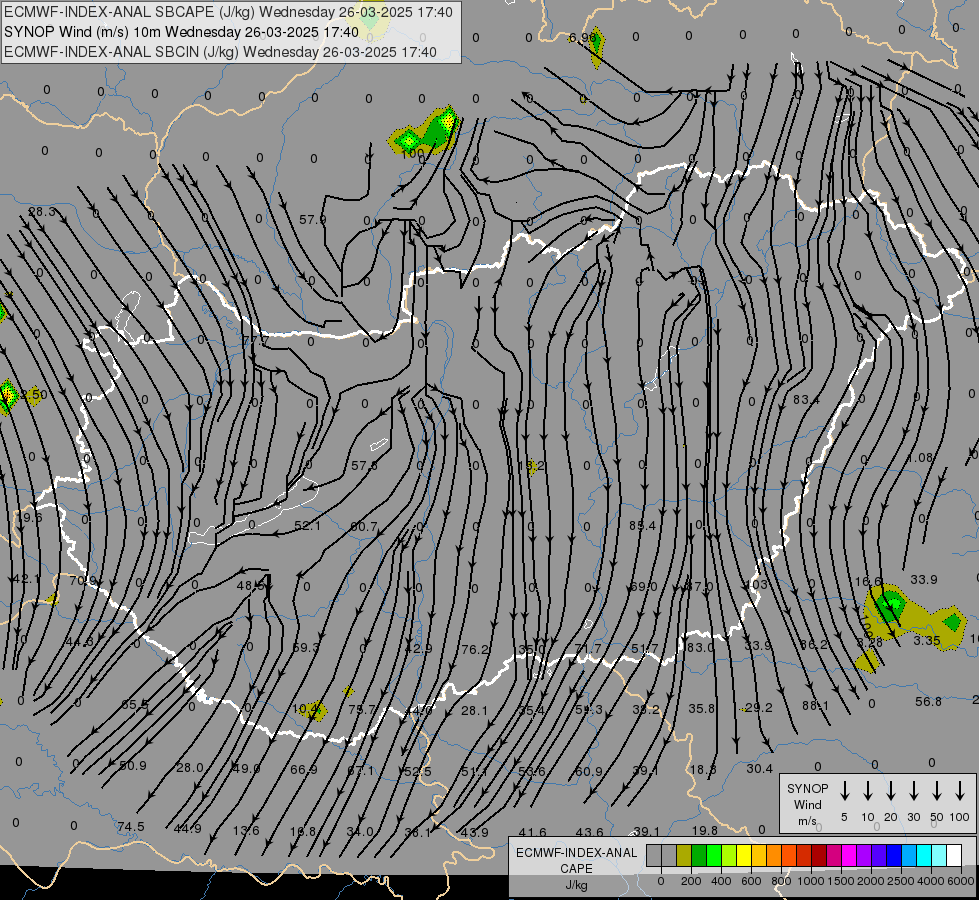The width and height of the screenshot is (979, 900).
Task: Click the 41.6 map value
Action: pyautogui.click(x=532, y=832)
